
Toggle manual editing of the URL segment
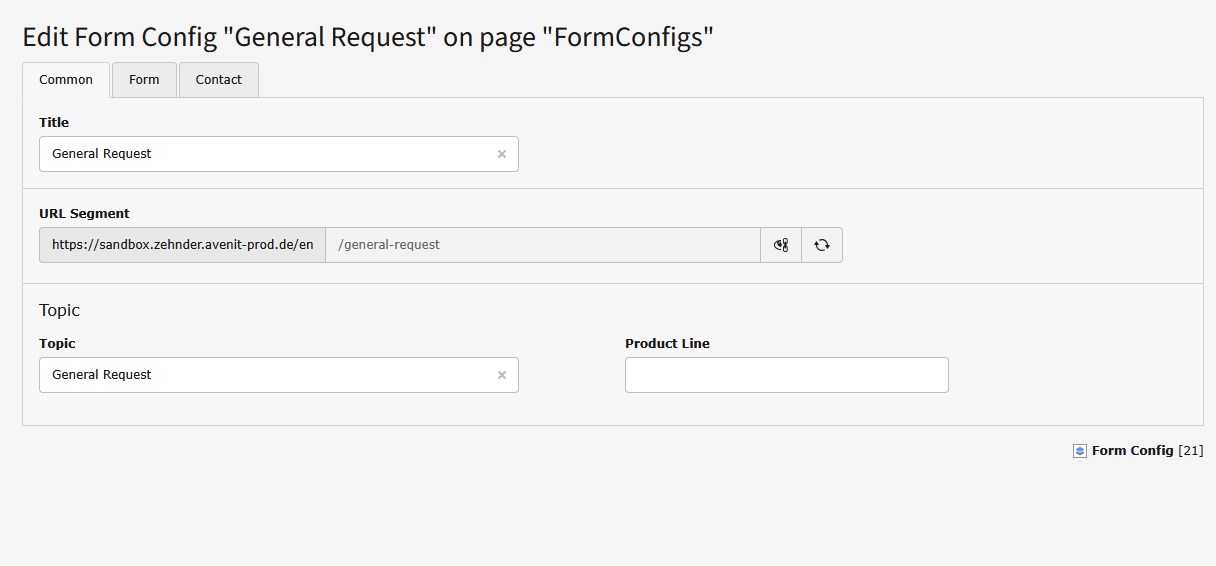point(781,245)
